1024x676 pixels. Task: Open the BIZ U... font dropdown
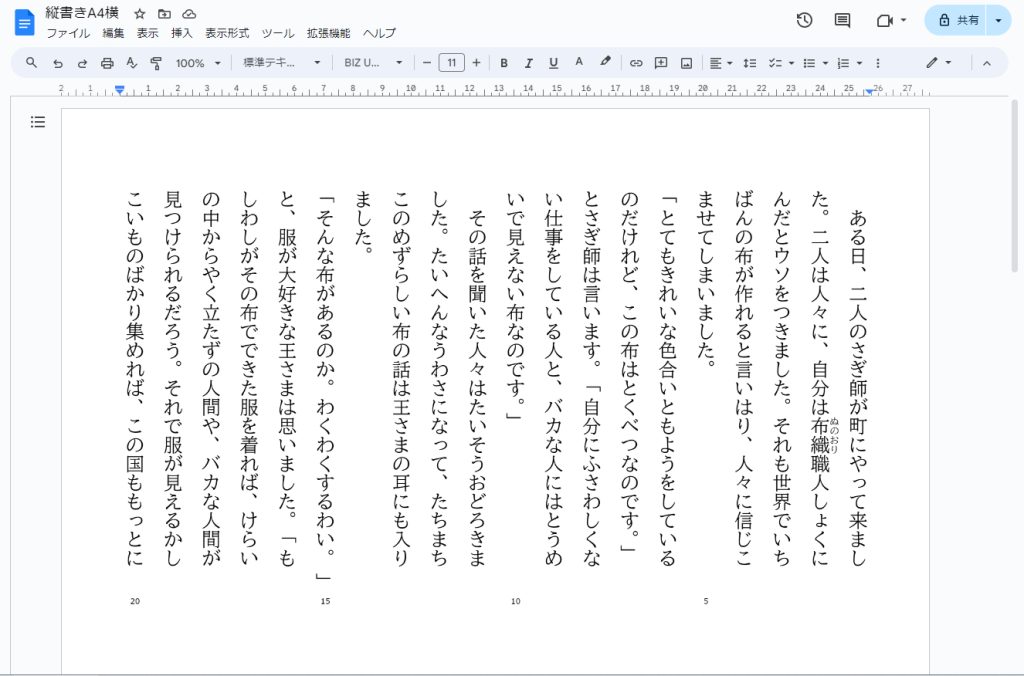pos(373,63)
